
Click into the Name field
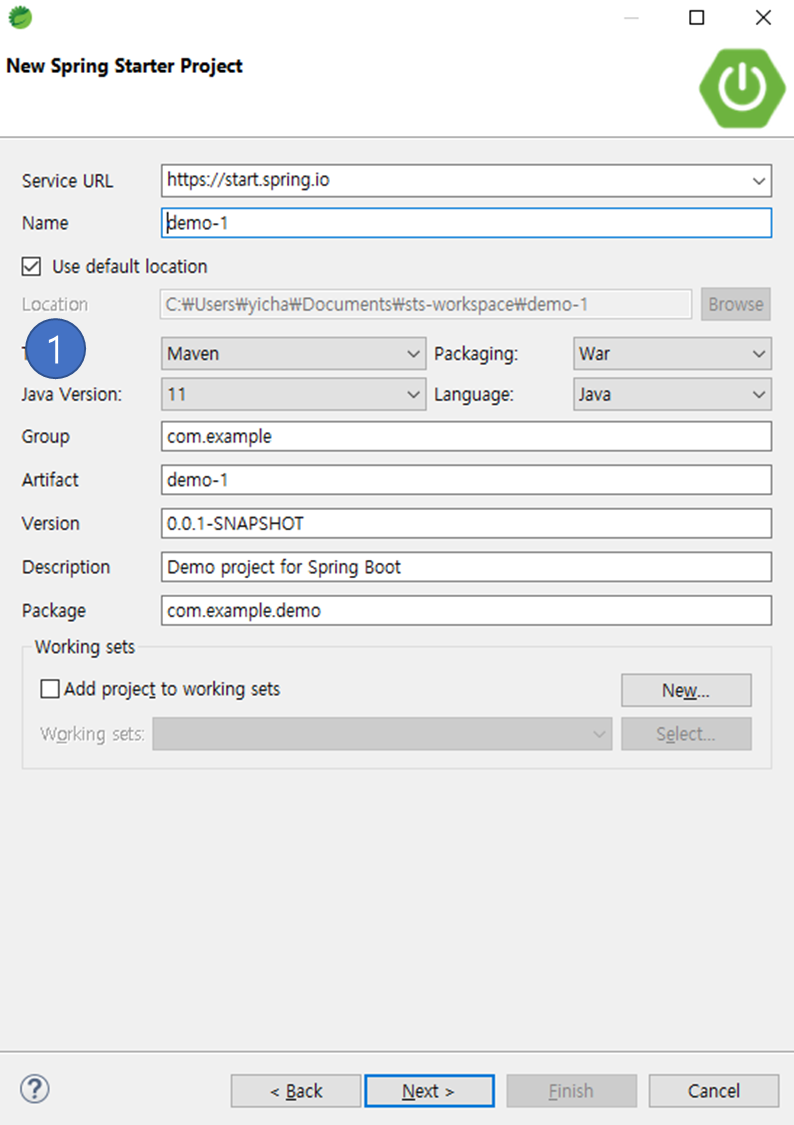(x=466, y=223)
